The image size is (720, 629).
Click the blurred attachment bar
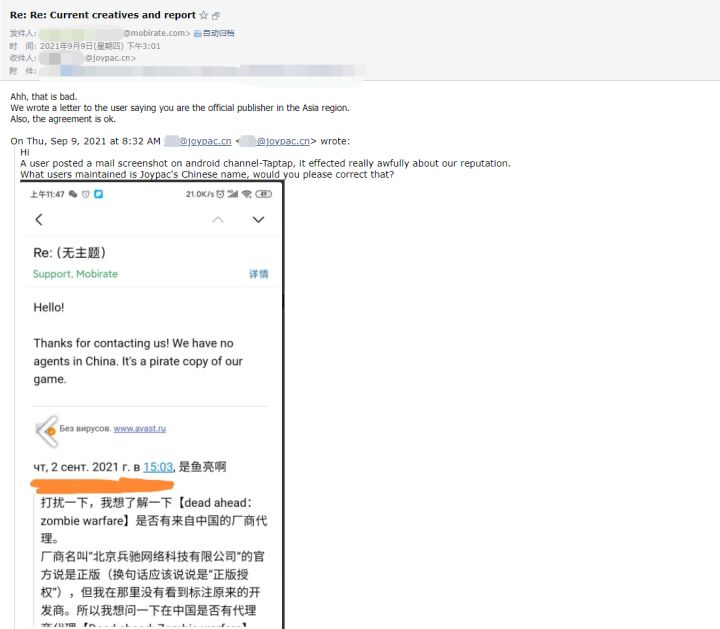pos(201,71)
